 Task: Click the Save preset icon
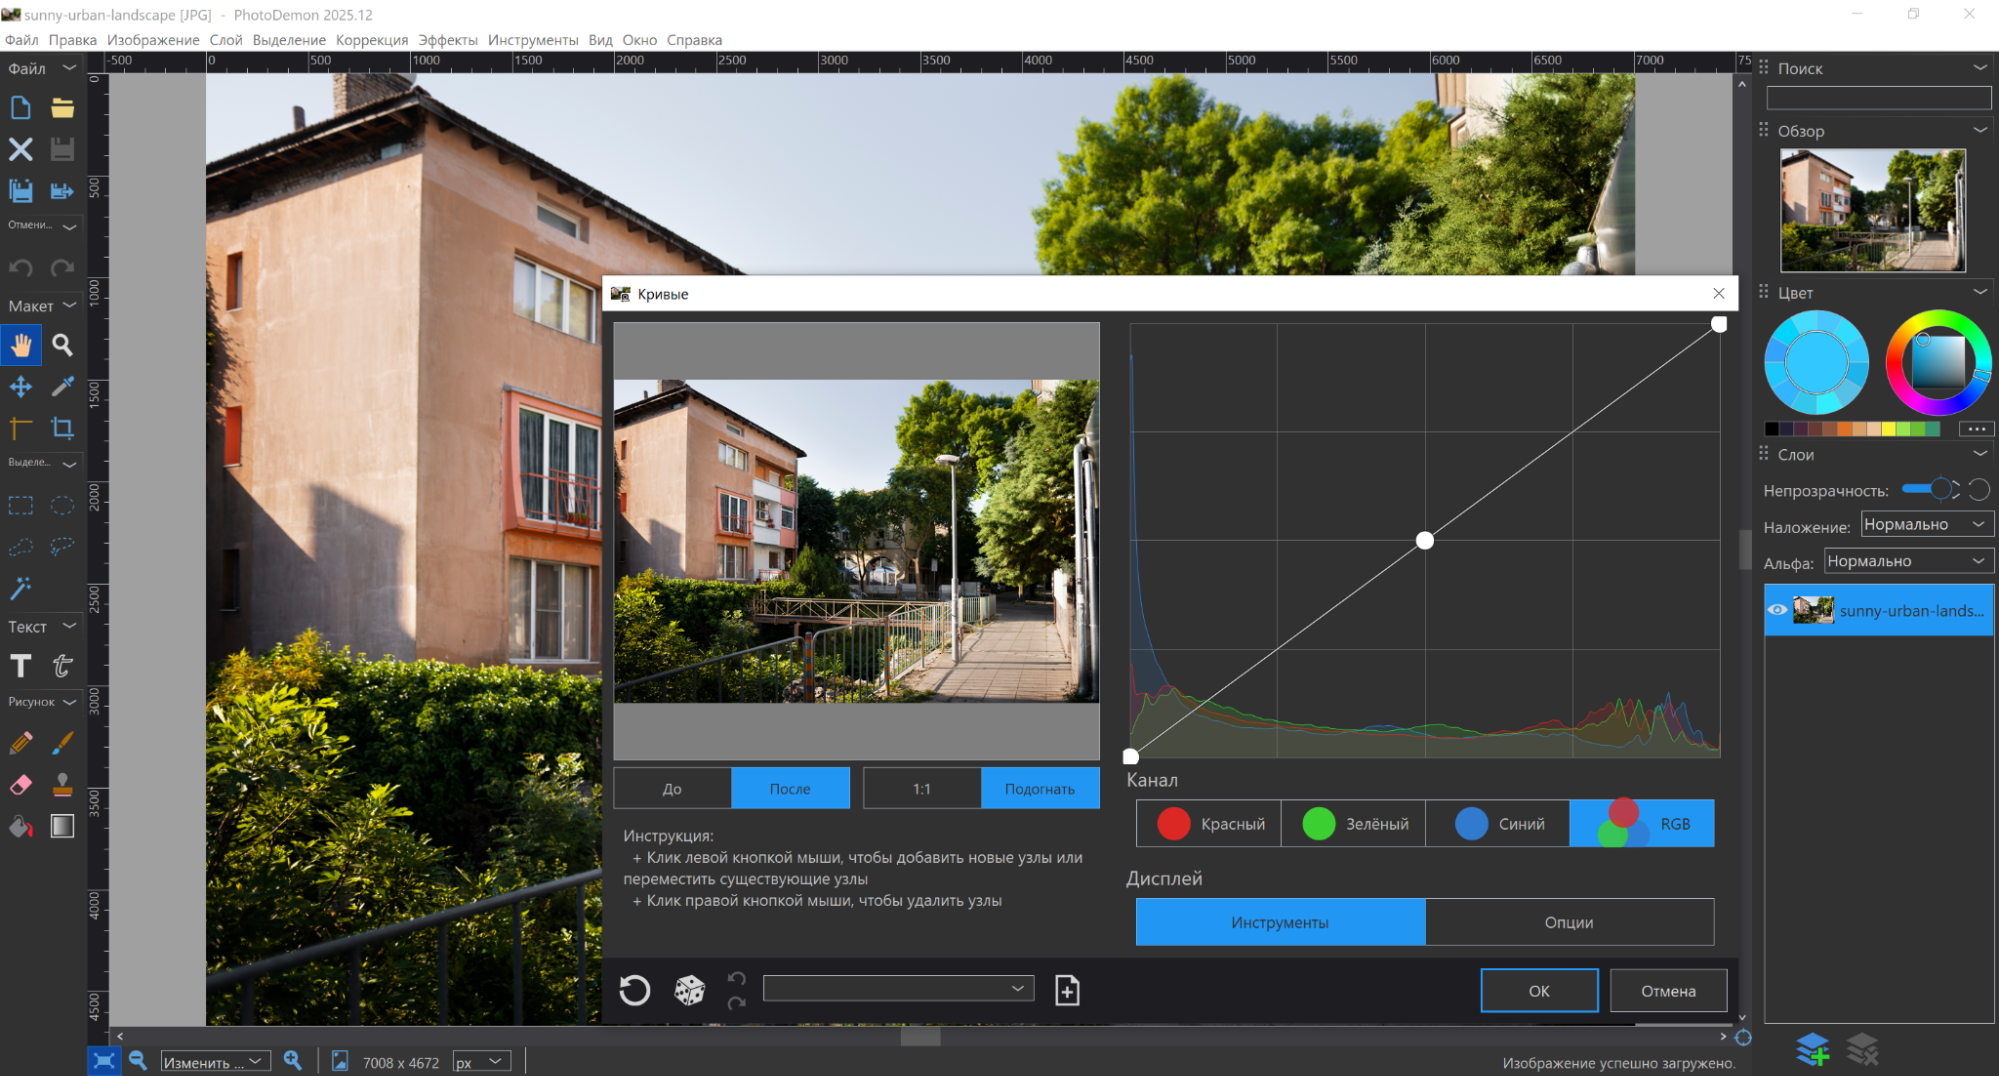pos(1067,990)
